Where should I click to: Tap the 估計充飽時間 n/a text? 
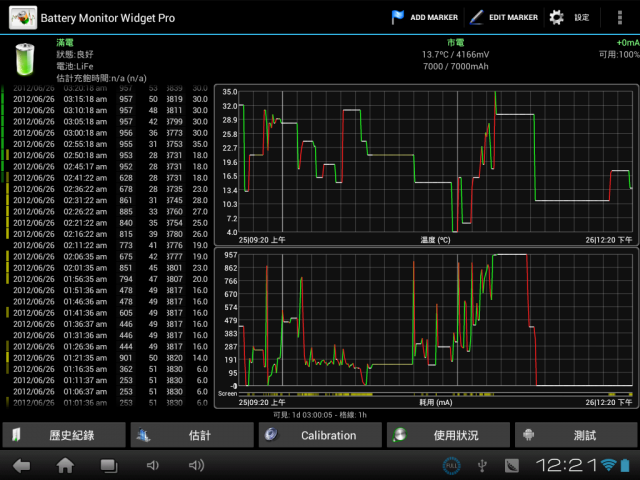pyautogui.click(x=101, y=78)
